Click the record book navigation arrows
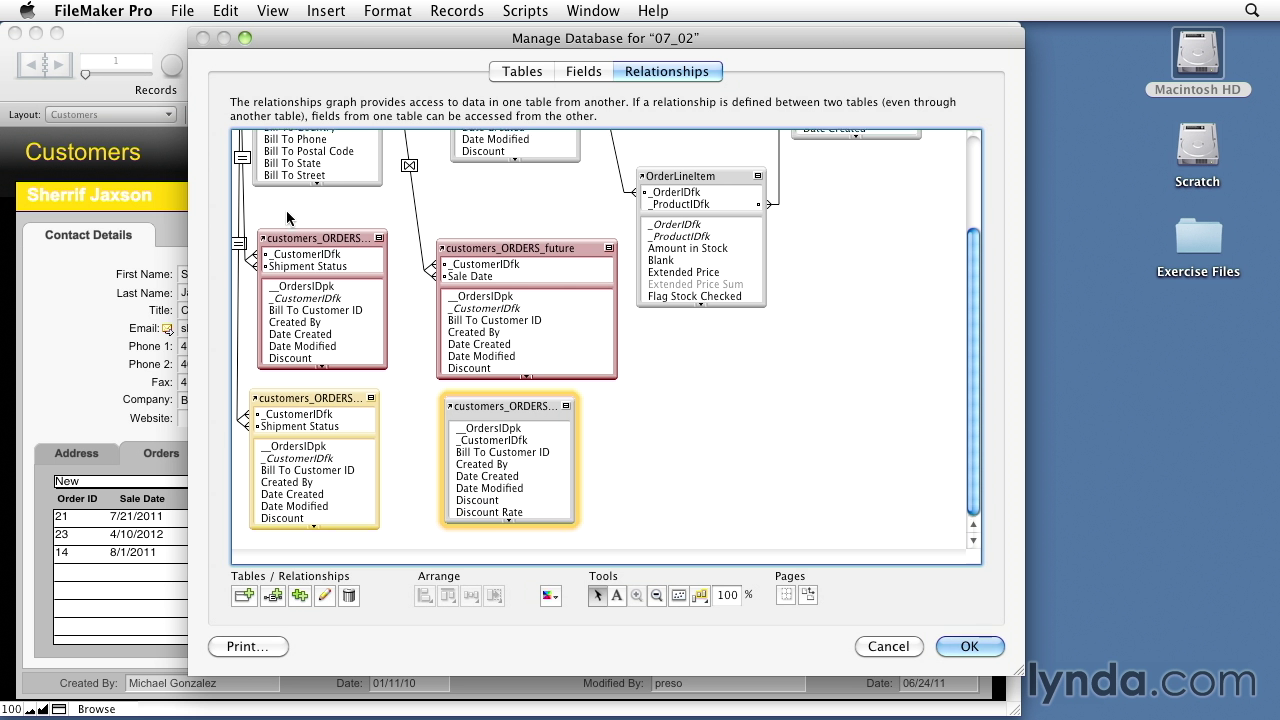 45,65
